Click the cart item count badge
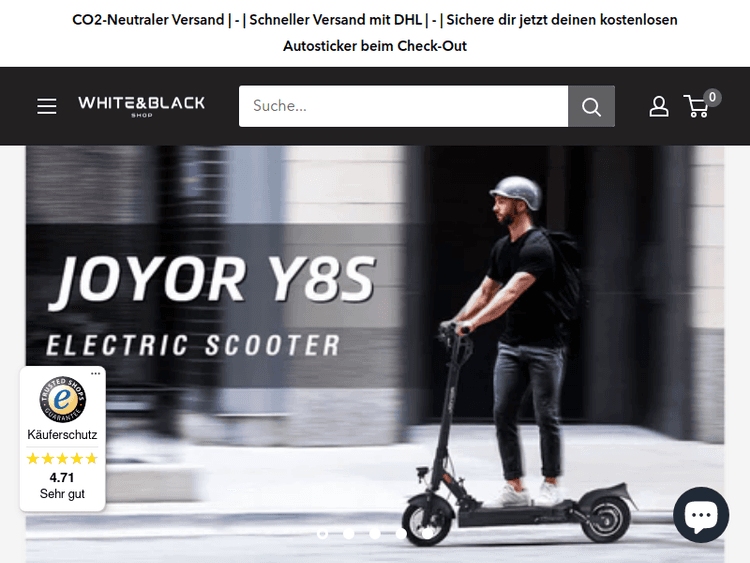Screen dimensions: 750x563 pos(712,98)
